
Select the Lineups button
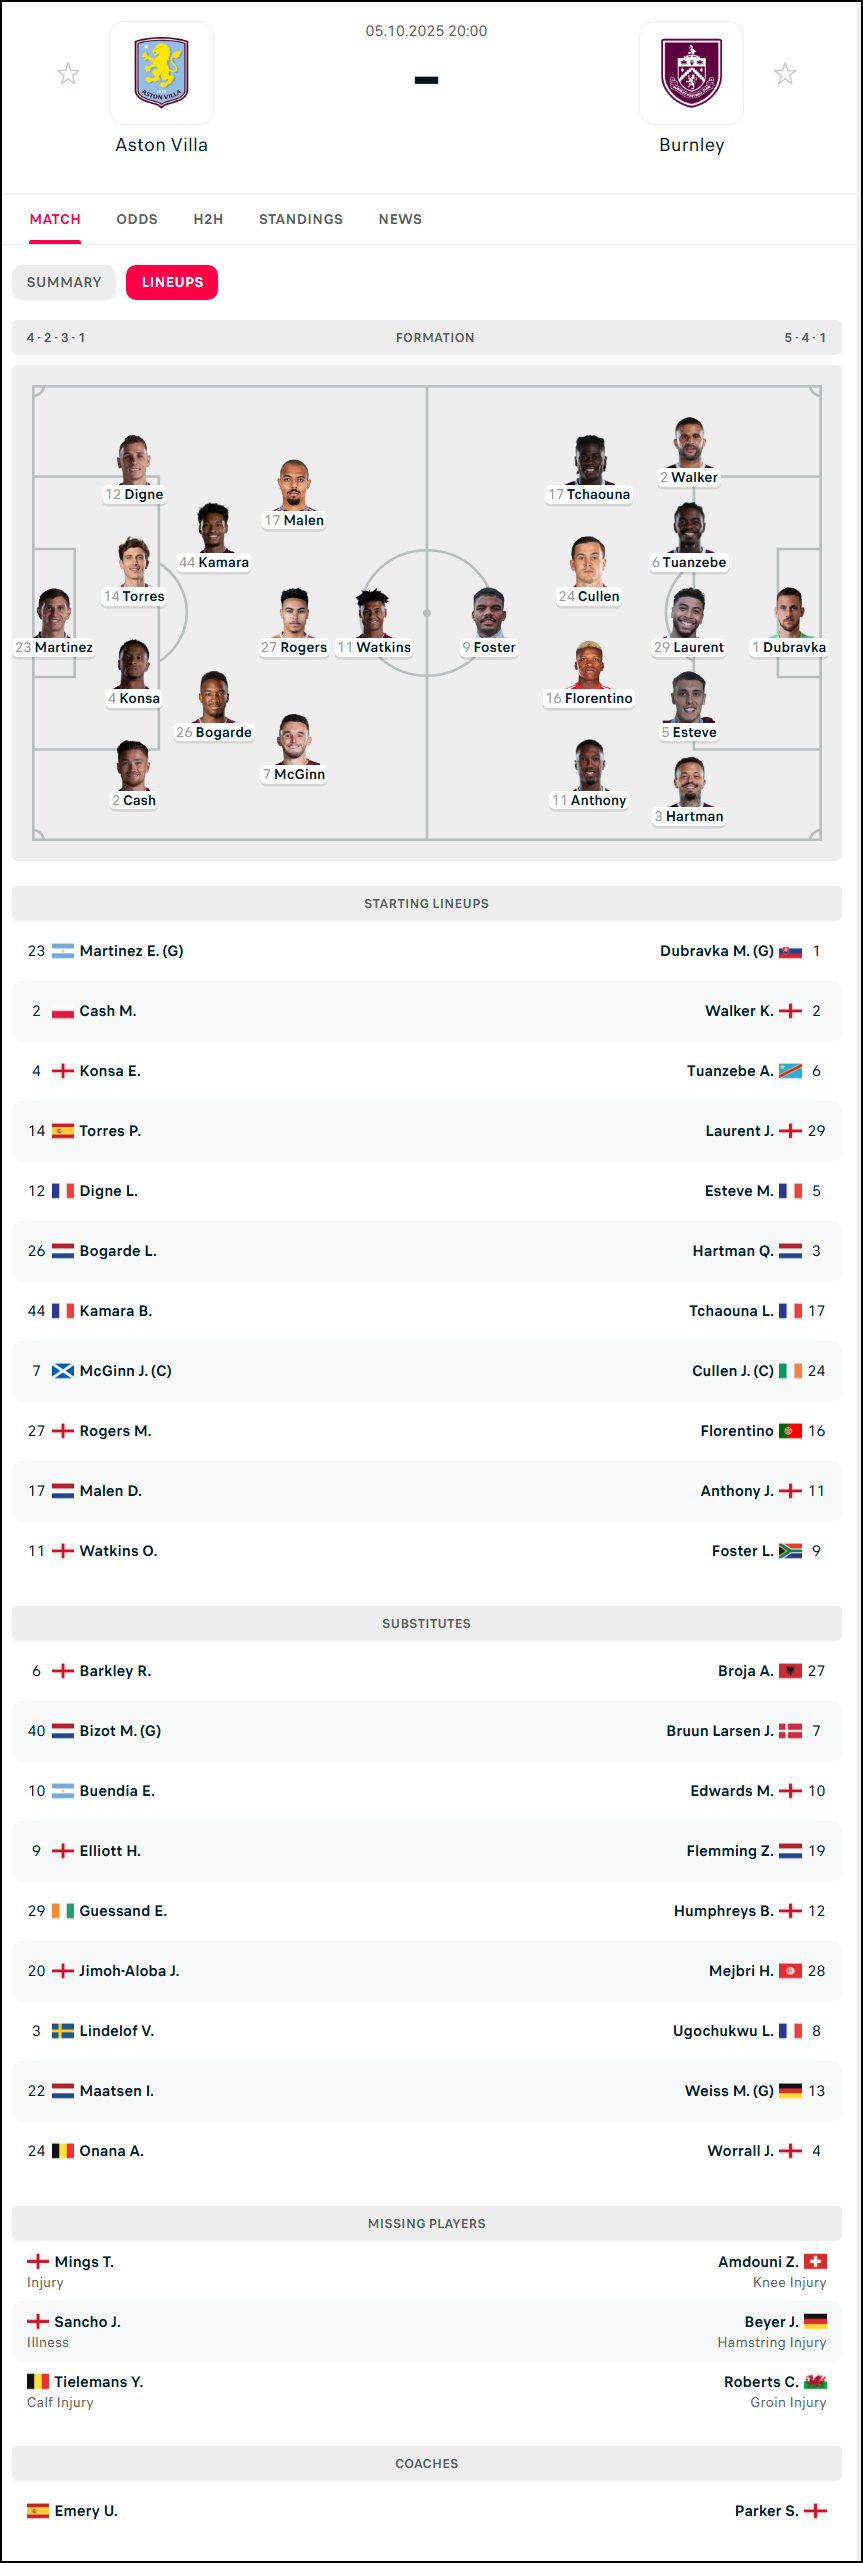[172, 282]
